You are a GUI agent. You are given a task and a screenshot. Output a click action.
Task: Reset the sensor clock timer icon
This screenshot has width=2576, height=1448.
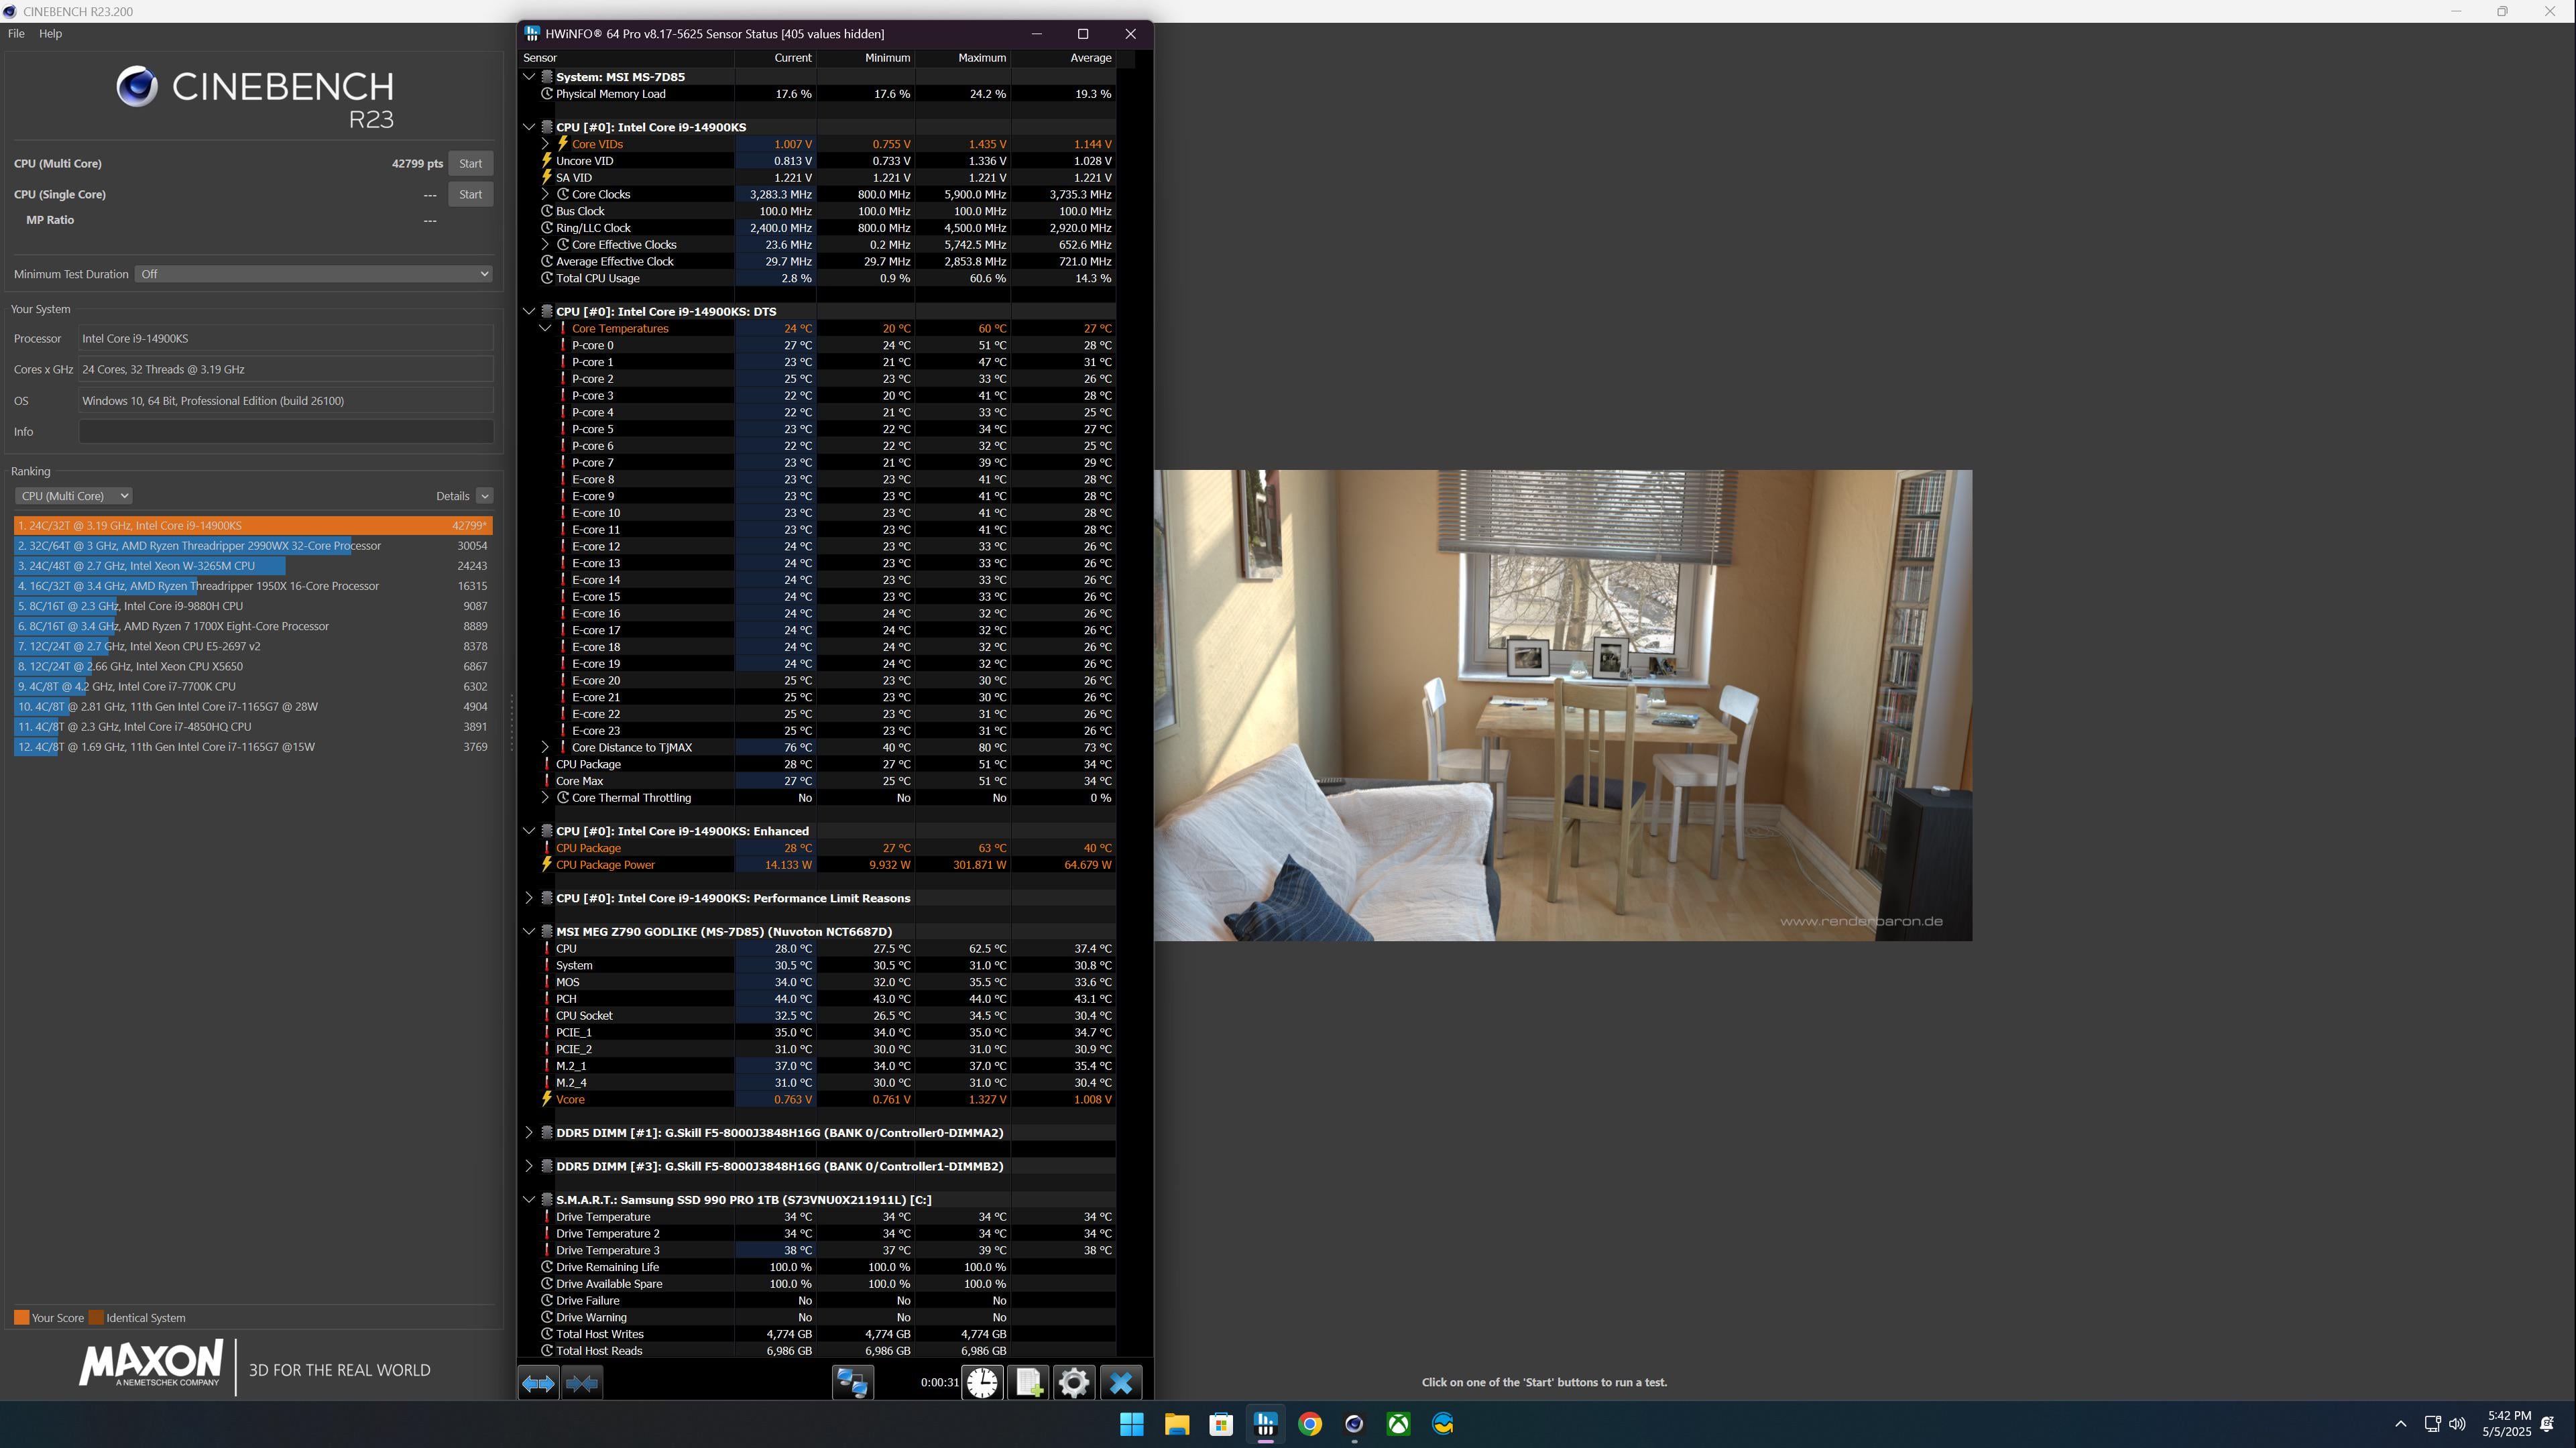pyautogui.click(x=982, y=1383)
